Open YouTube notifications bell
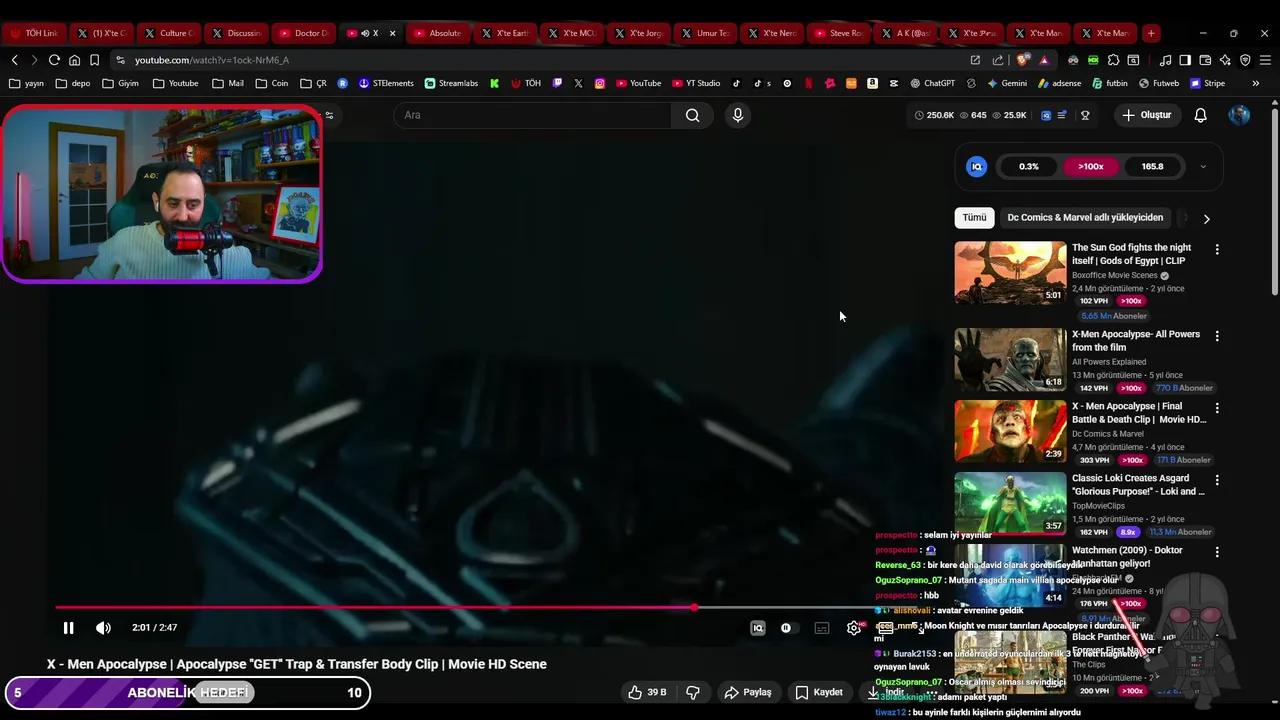The image size is (1280, 720). click(x=1201, y=115)
